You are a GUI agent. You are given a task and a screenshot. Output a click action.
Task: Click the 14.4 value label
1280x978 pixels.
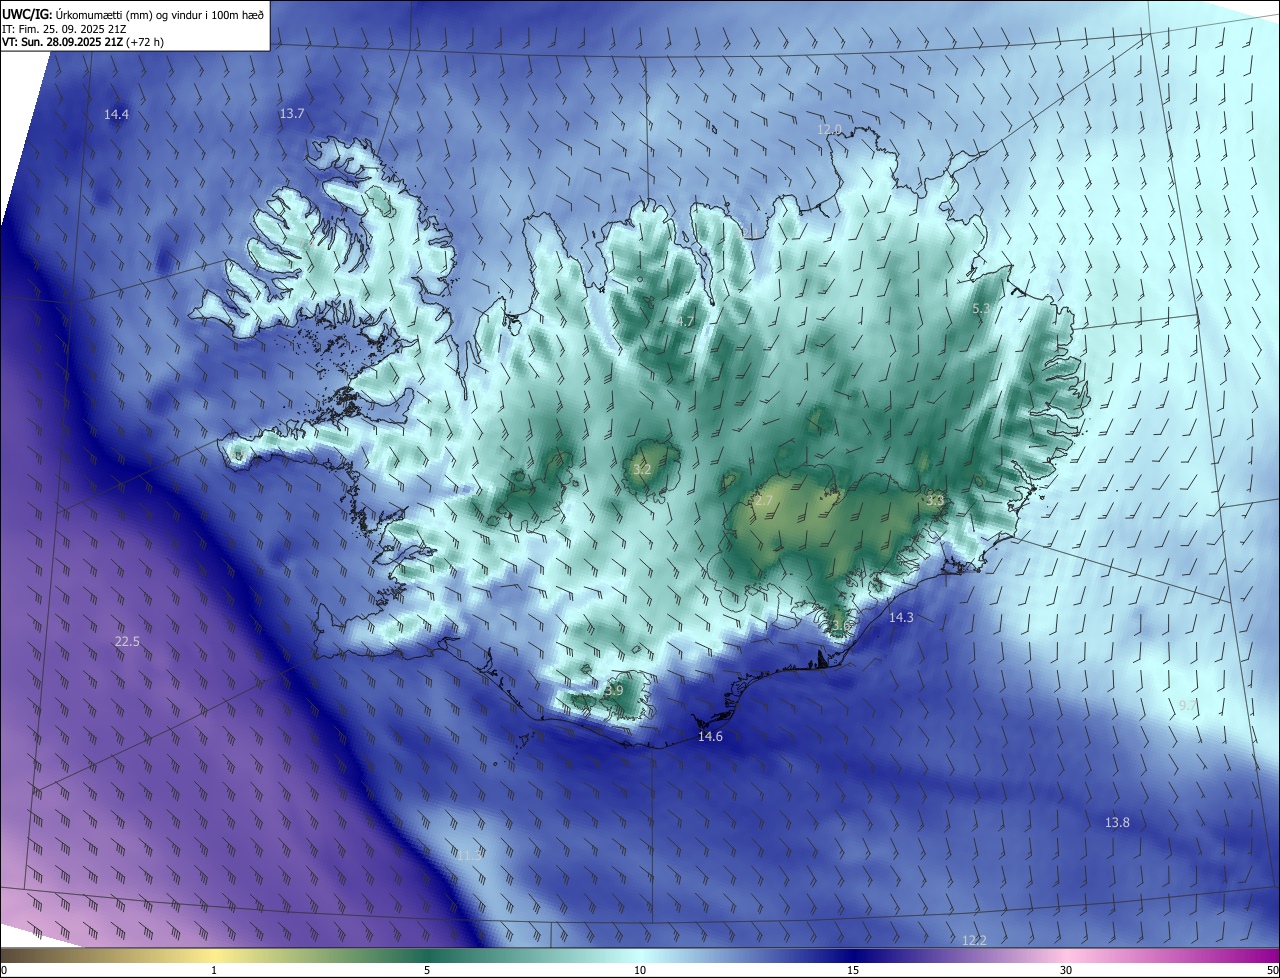point(117,115)
